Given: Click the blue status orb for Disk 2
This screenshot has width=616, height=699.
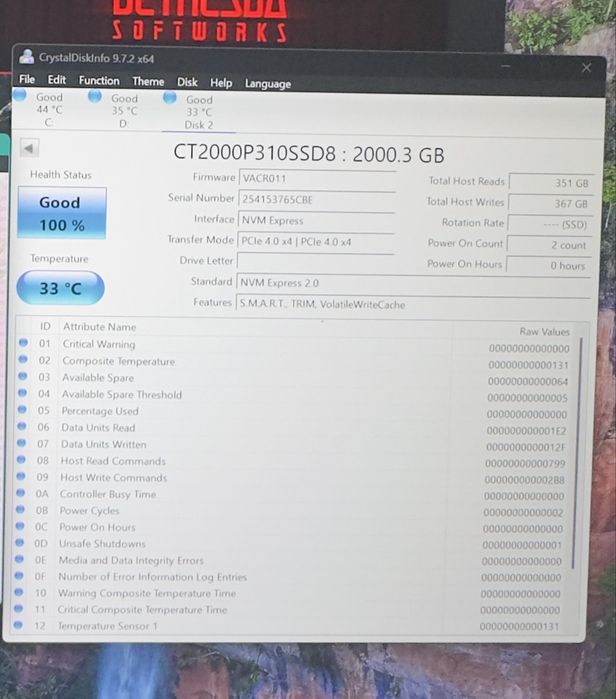Looking at the screenshot, I should [169, 97].
